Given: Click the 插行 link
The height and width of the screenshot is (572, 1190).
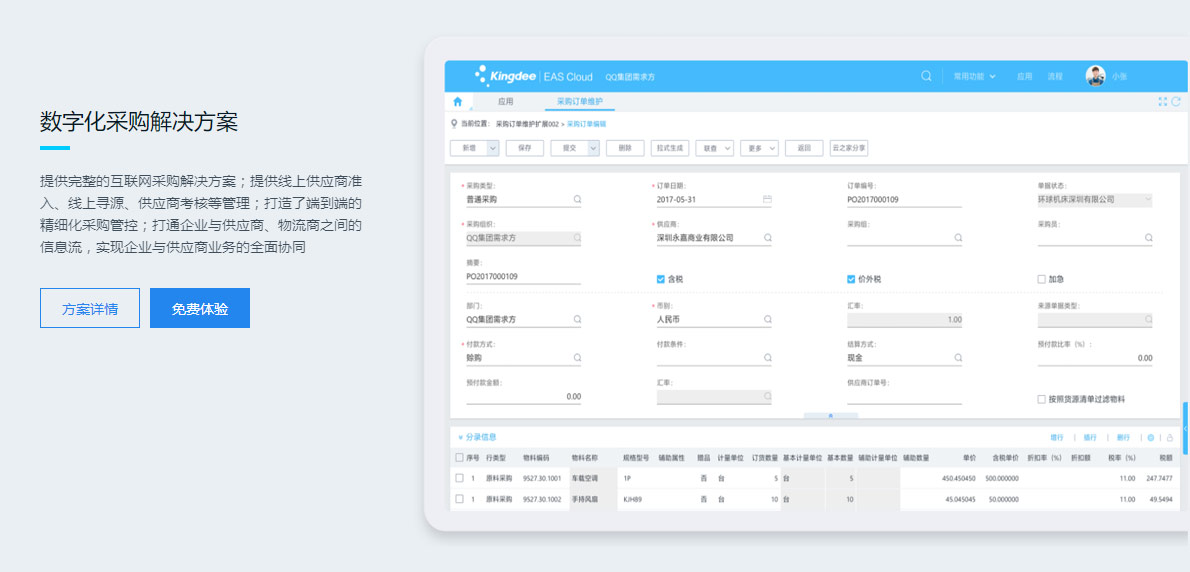Looking at the screenshot, I should 1090,438.
